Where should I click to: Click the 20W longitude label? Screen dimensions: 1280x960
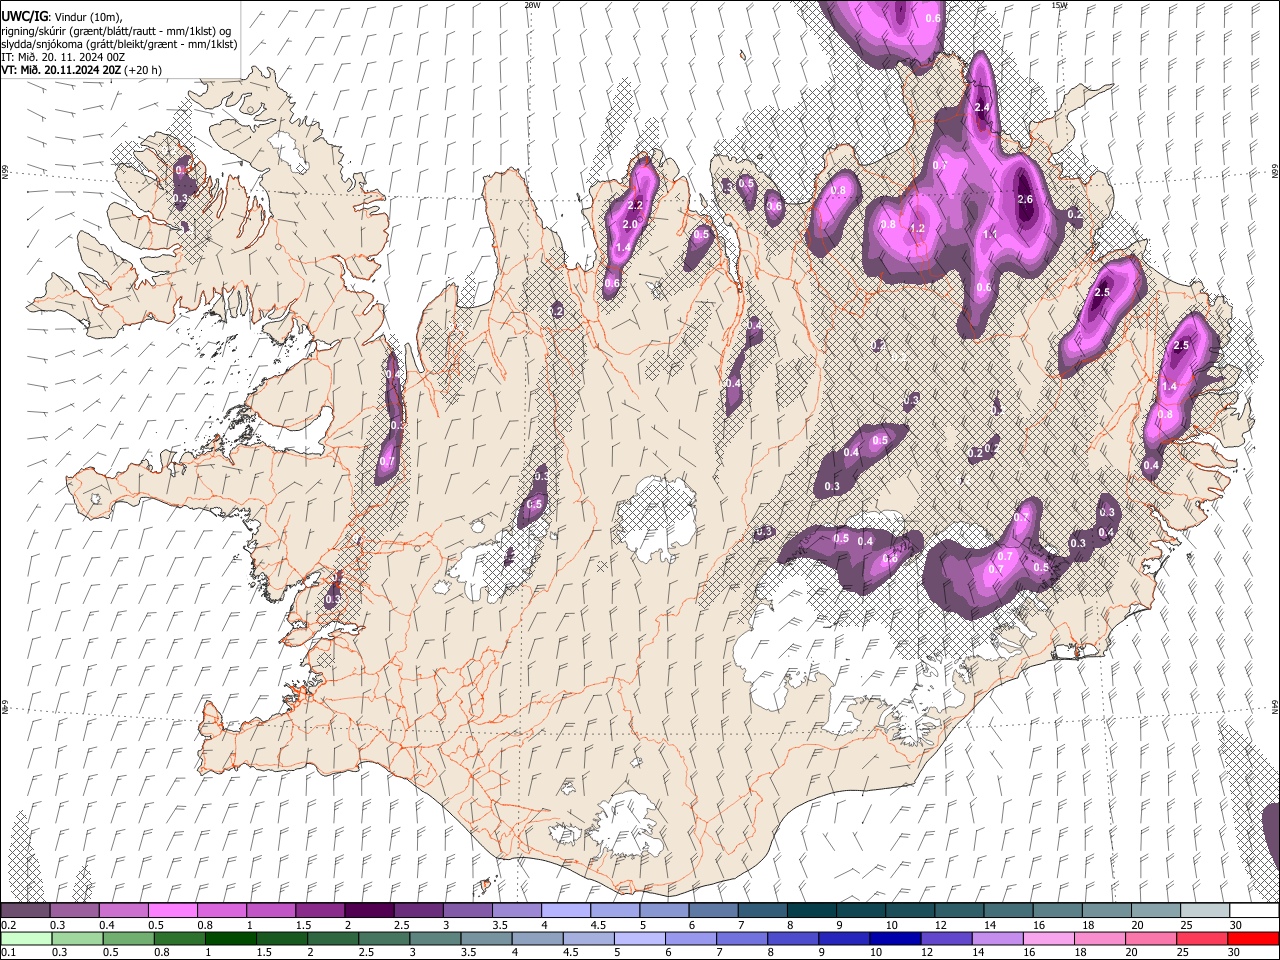pyautogui.click(x=533, y=5)
